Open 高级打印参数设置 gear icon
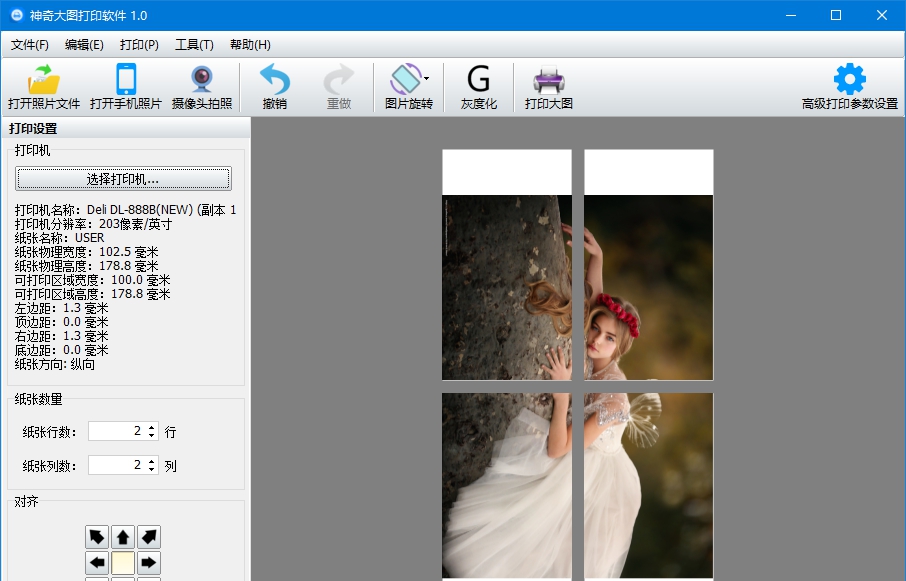 click(x=850, y=80)
